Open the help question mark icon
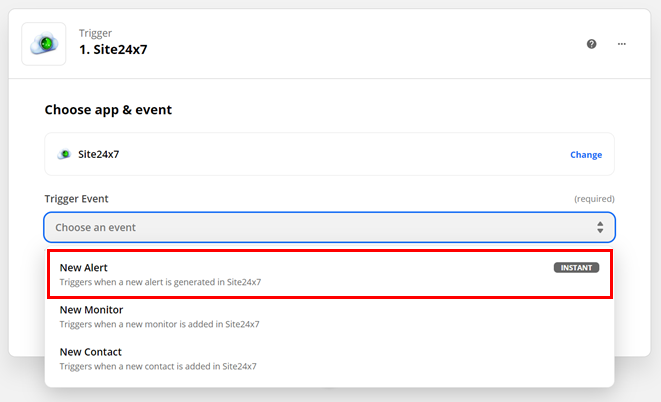The height and width of the screenshot is (402, 661). [x=591, y=44]
